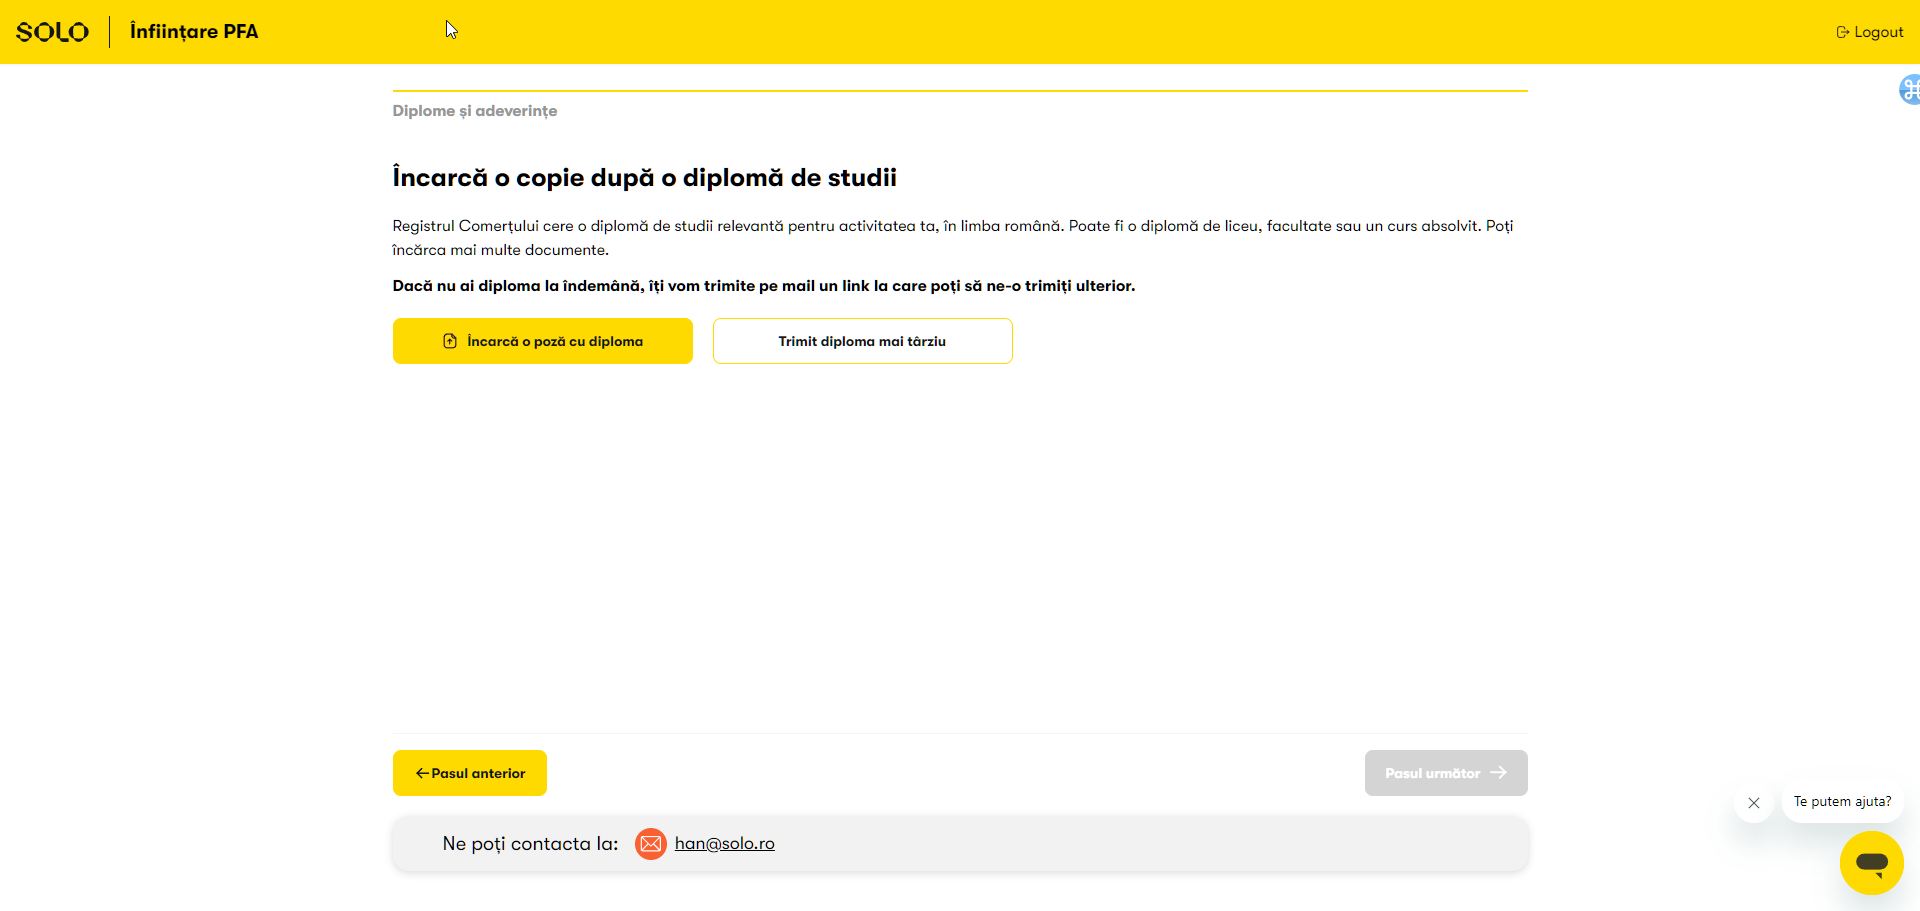Click the right arrow icon on Pasul următor
The width and height of the screenshot is (1920, 911).
1498,773
